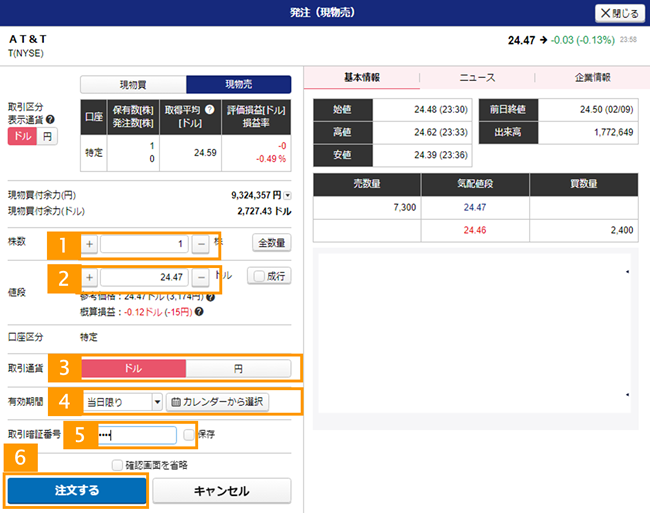Click the 取引暗証番号 password field
The width and height of the screenshot is (650, 513).
[x=137, y=435]
